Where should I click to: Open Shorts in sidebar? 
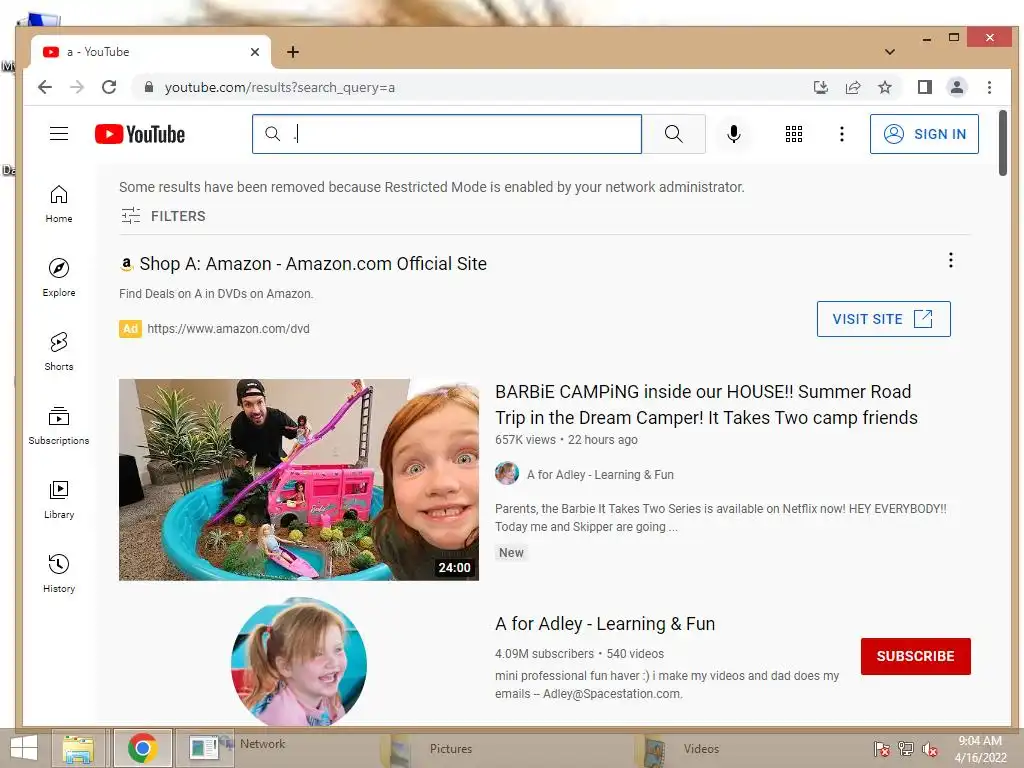[x=59, y=351]
